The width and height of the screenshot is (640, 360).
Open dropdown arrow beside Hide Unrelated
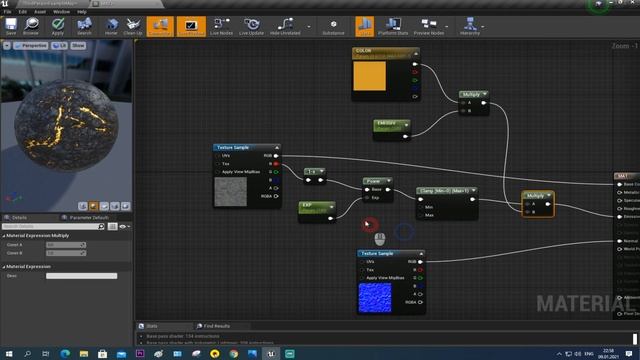coord(309,27)
